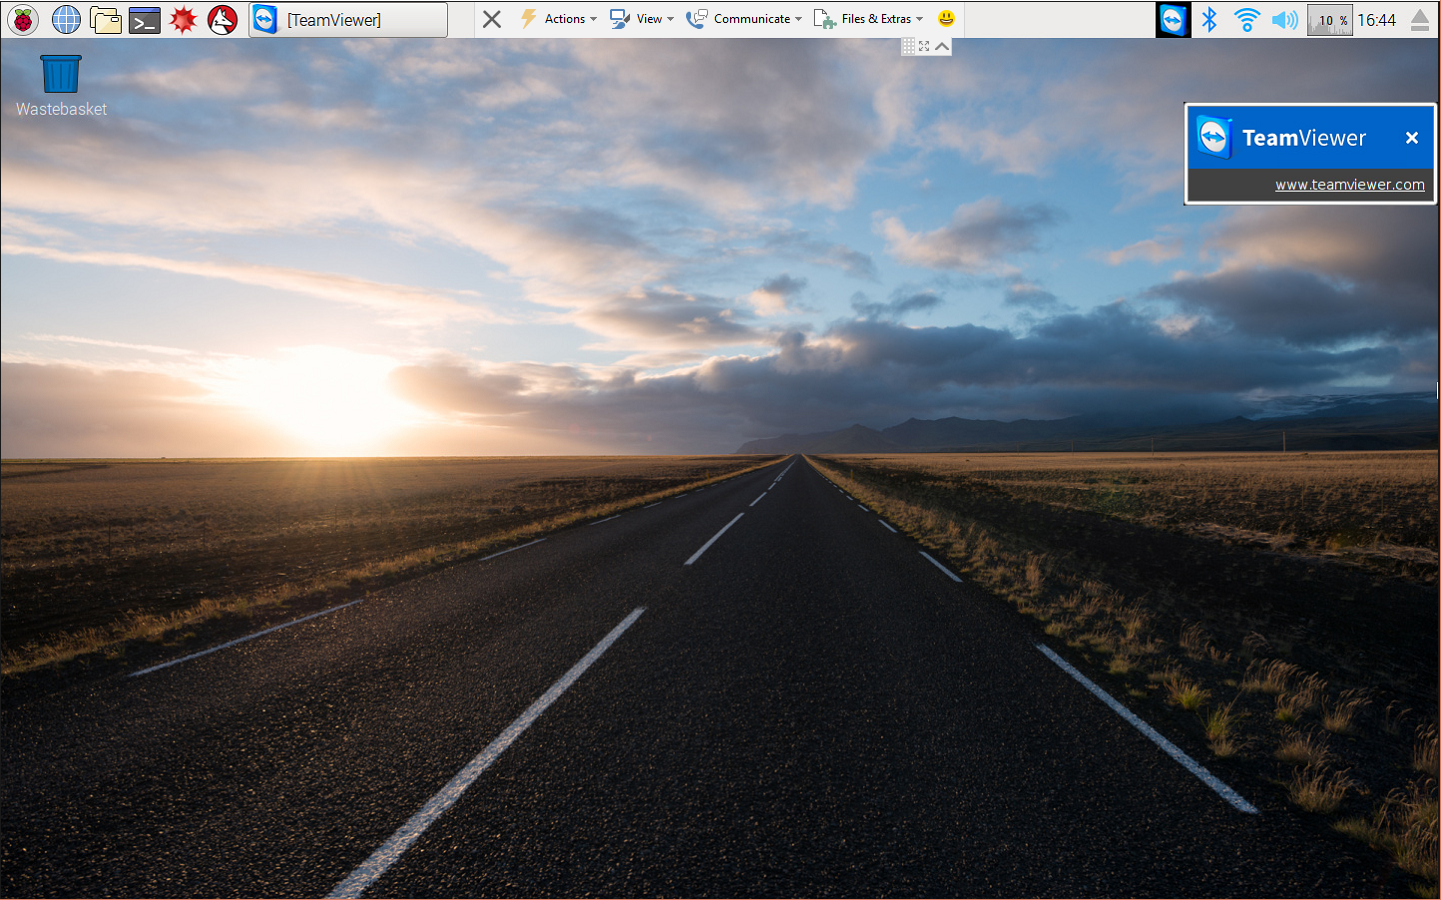Launch the Terminal from the panel

pos(144,19)
